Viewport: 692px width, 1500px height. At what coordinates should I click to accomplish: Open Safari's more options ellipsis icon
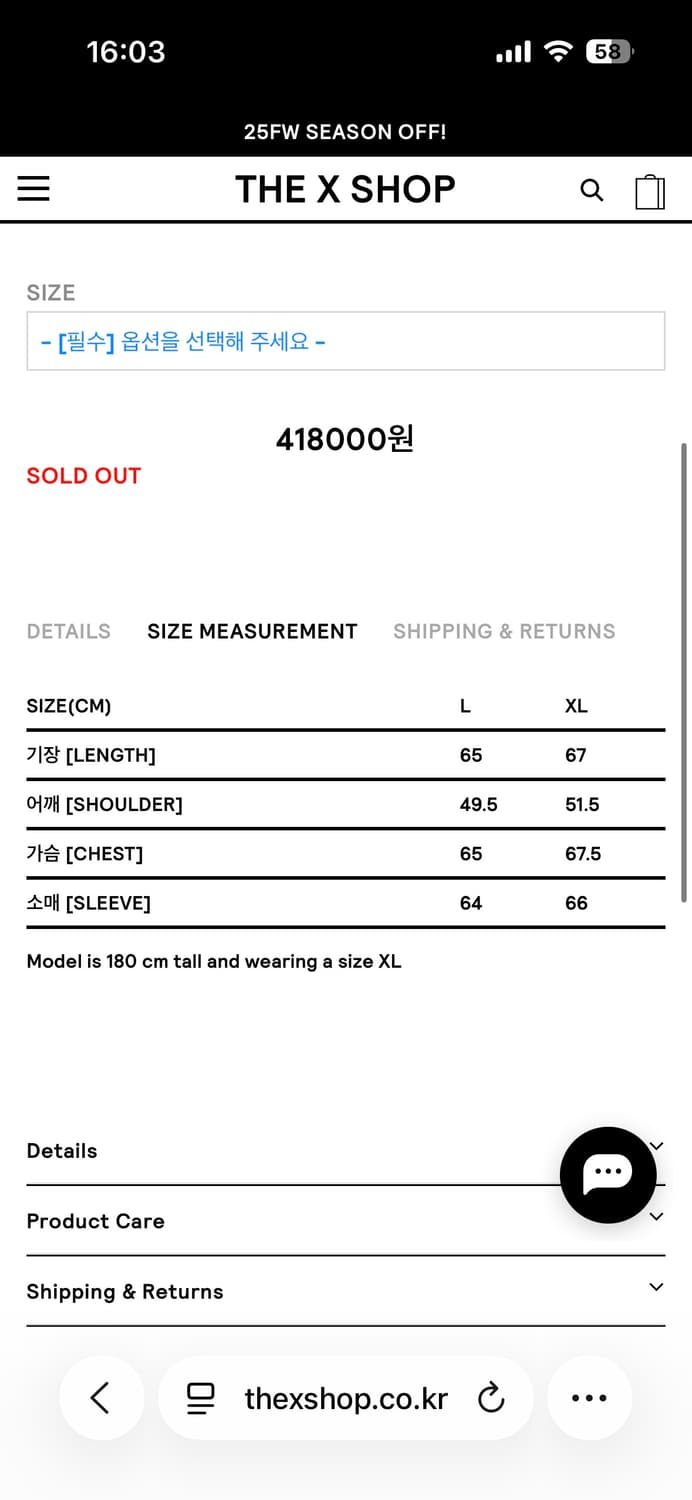point(589,1398)
